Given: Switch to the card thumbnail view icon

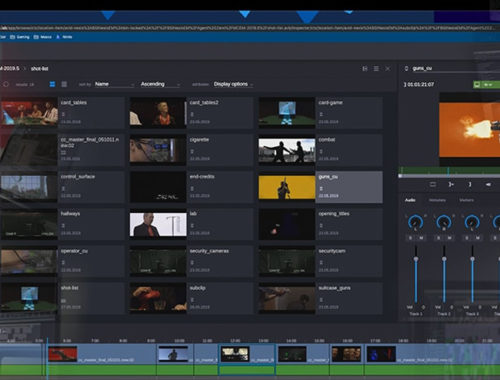Looking at the screenshot, I should (52, 84).
